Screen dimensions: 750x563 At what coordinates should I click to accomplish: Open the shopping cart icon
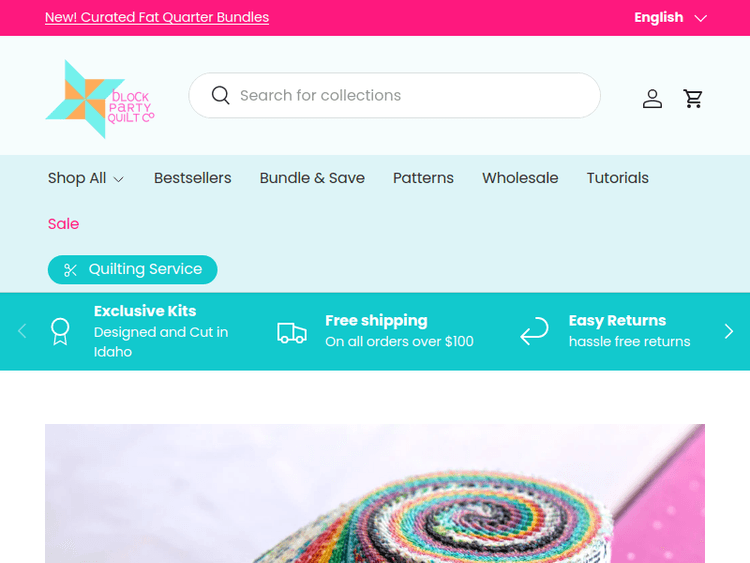pos(693,99)
